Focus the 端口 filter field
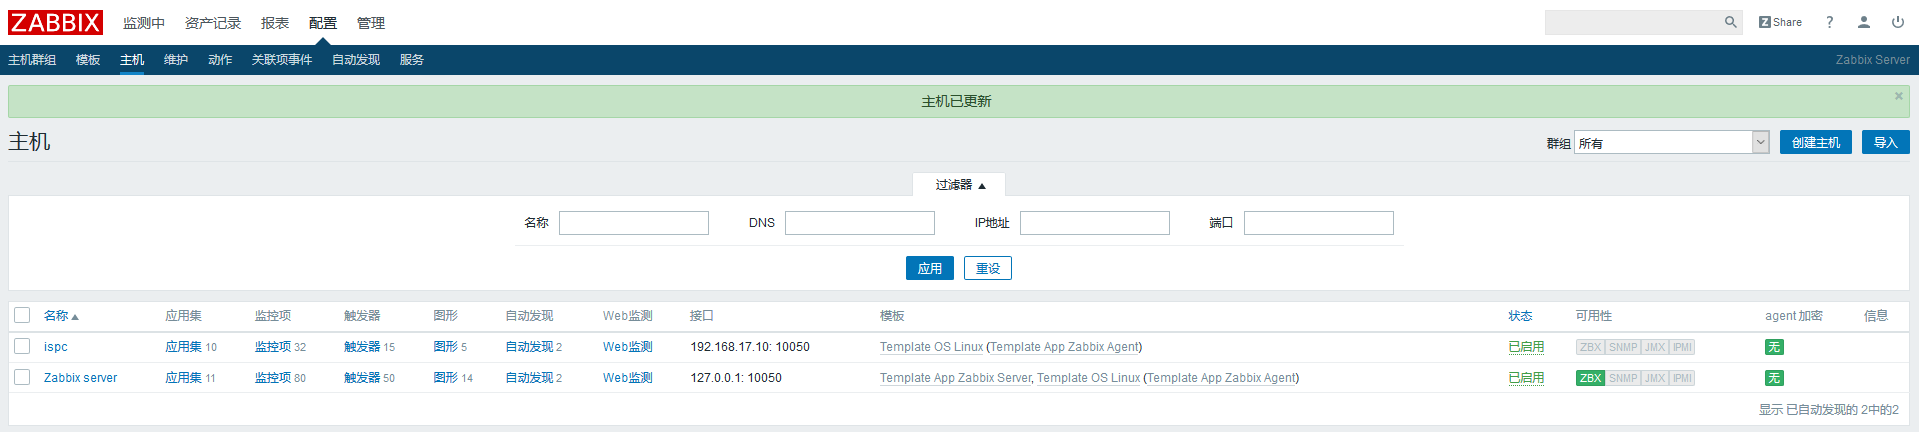 (x=1319, y=223)
